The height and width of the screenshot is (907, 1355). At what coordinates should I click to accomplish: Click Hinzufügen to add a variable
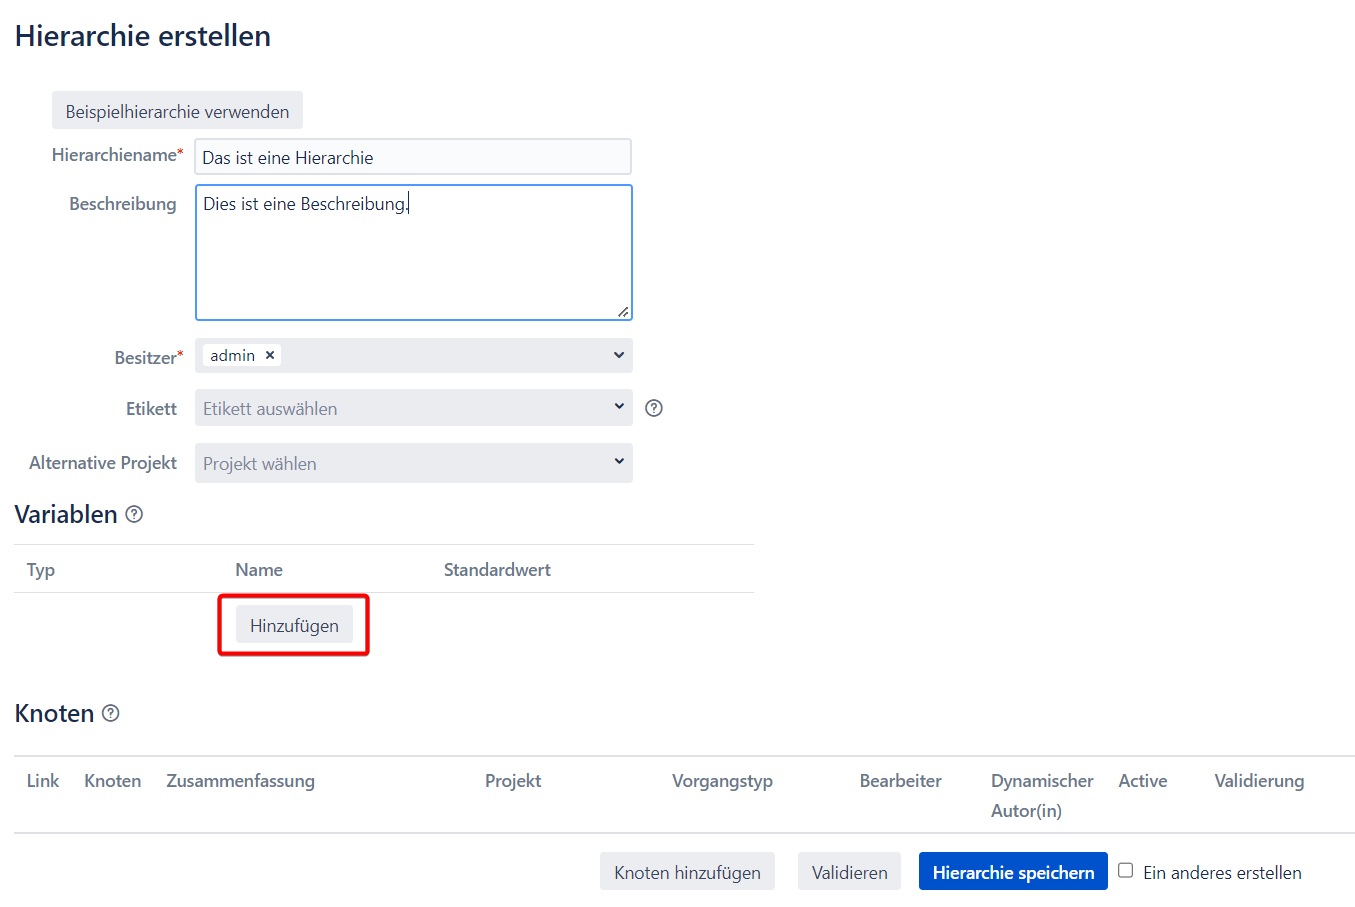point(294,625)
